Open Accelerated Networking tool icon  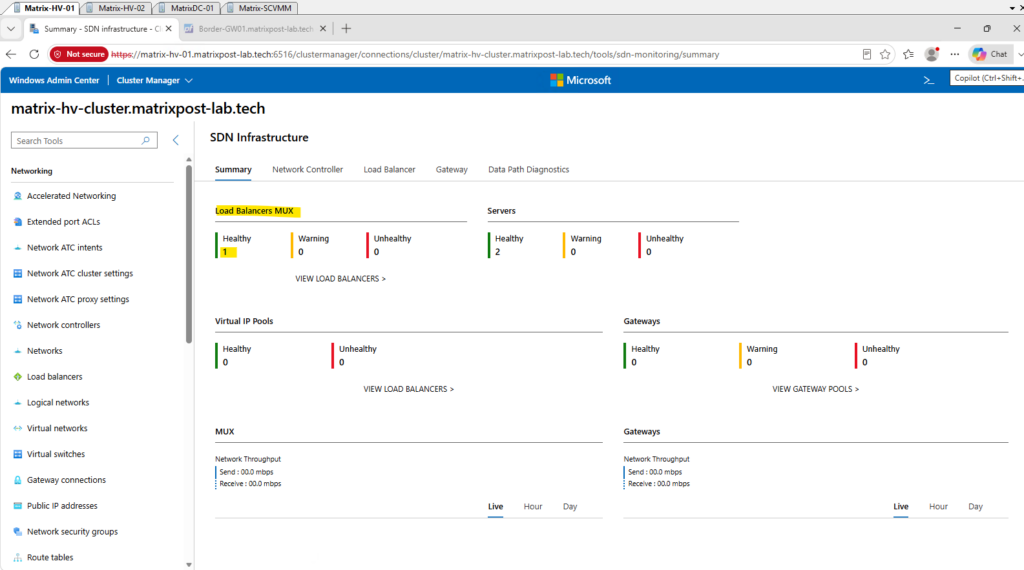18,196
